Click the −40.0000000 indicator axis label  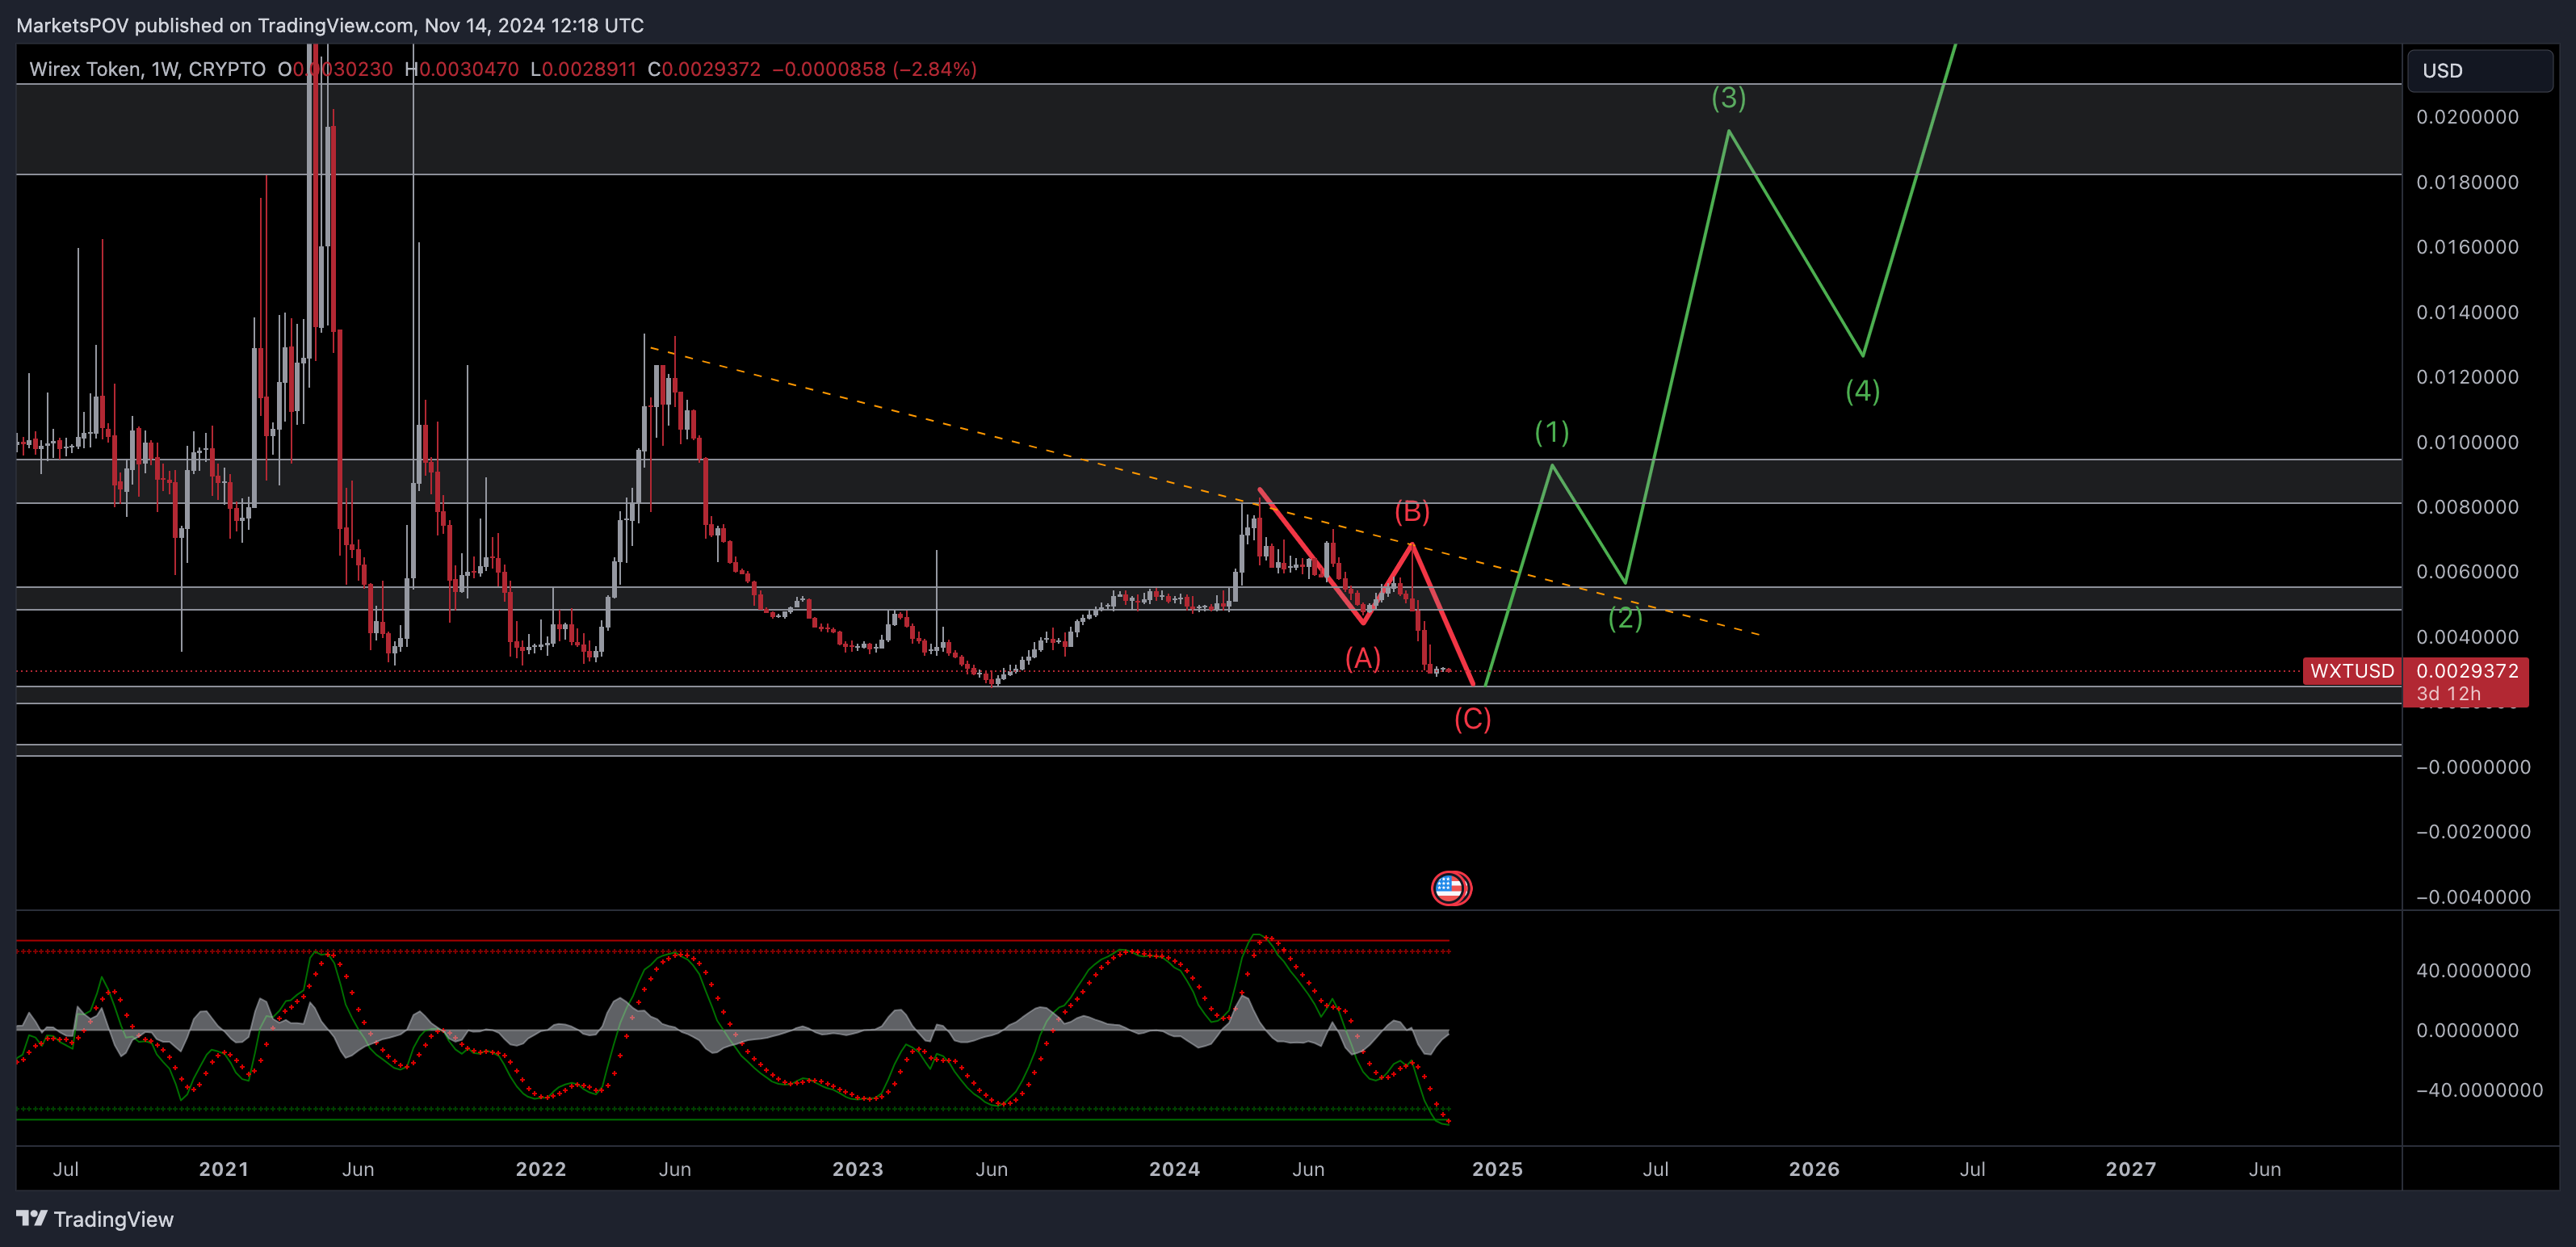coord(2479,1090)
